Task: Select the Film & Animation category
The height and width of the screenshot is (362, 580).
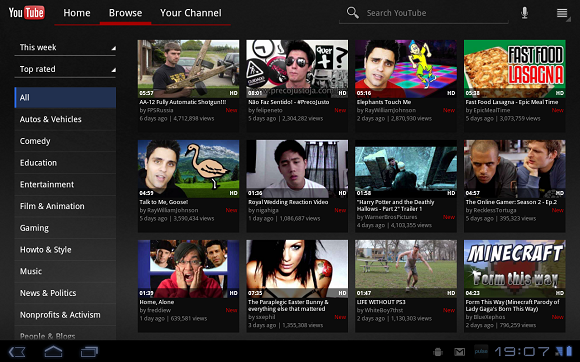Action: (x=65, y=206)
